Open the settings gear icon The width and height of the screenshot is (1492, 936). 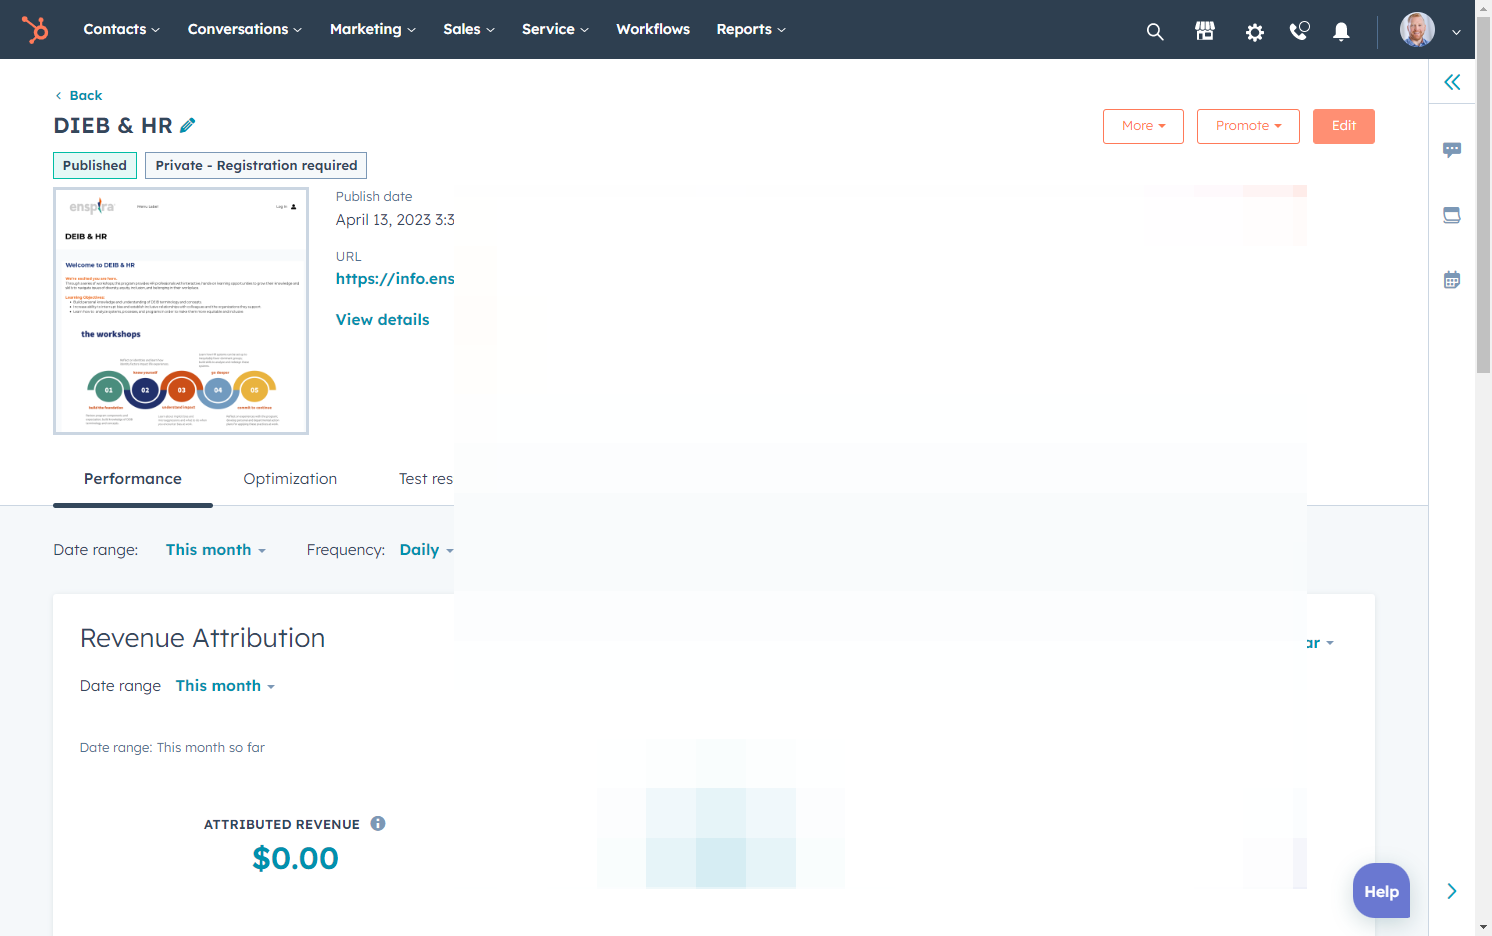click(1255, 32)
